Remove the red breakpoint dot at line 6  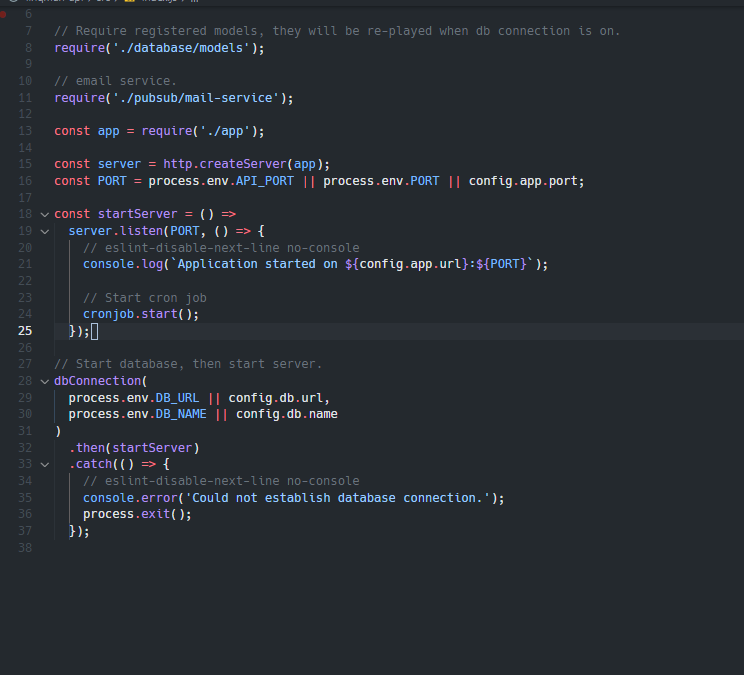point(4,15)
